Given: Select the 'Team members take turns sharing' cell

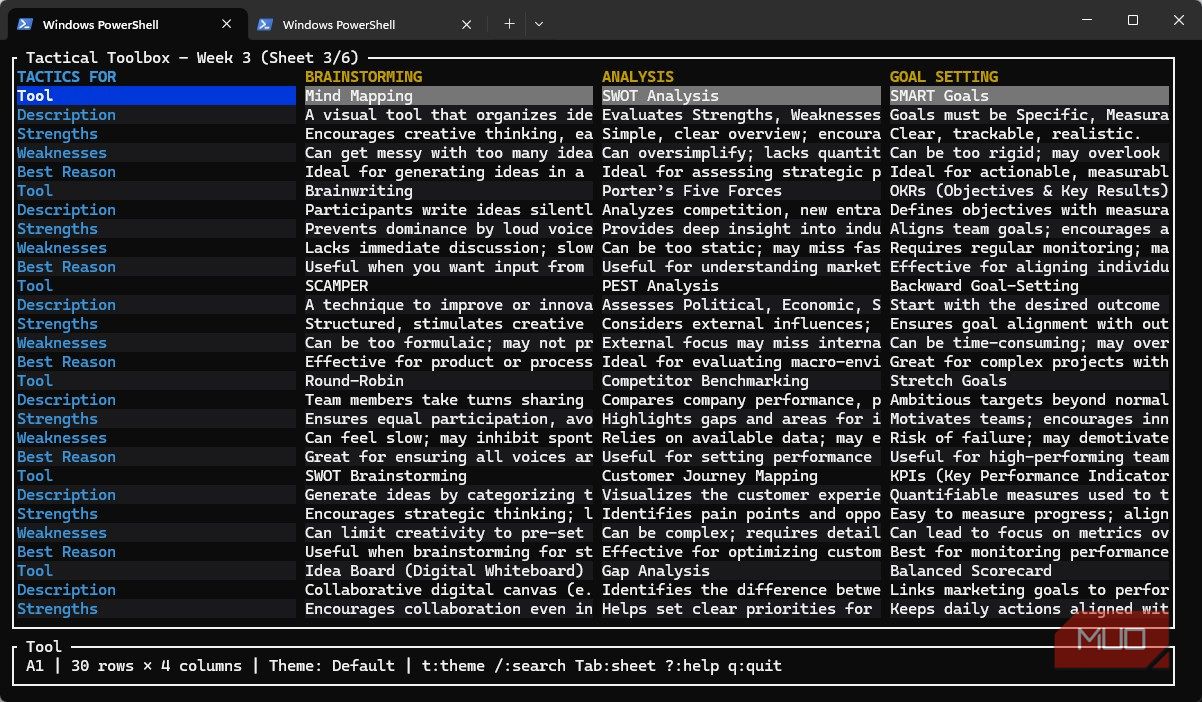Looking at the screenshot, I should click(x=449, y=400).
